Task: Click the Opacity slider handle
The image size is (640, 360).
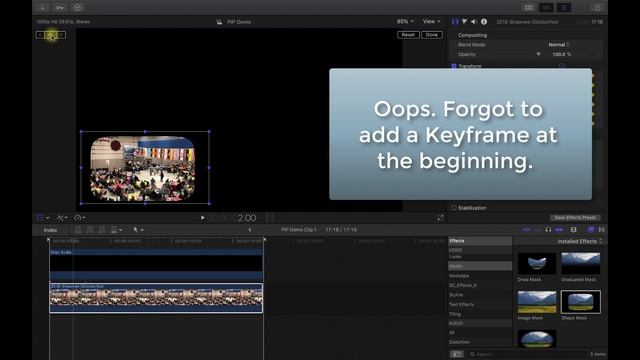Action: pos(538,54)
